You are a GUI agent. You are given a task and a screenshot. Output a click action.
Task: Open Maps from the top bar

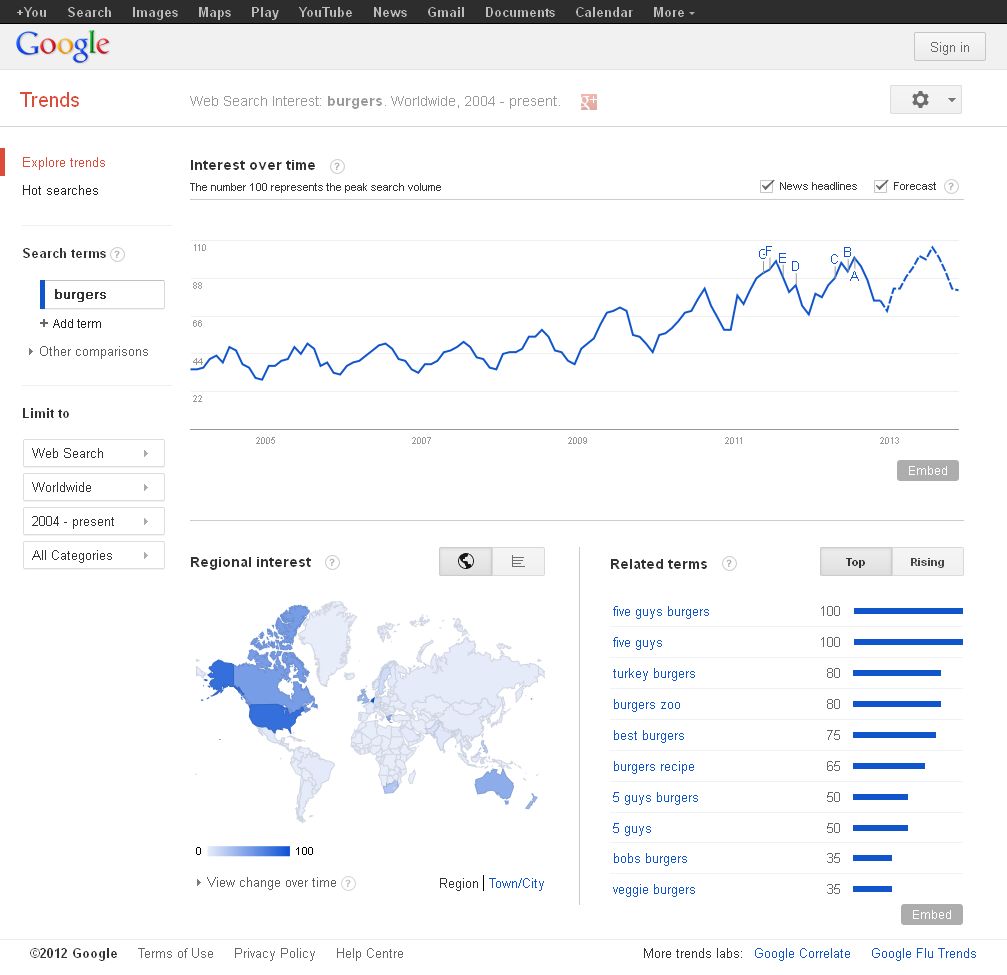point(215,12)
